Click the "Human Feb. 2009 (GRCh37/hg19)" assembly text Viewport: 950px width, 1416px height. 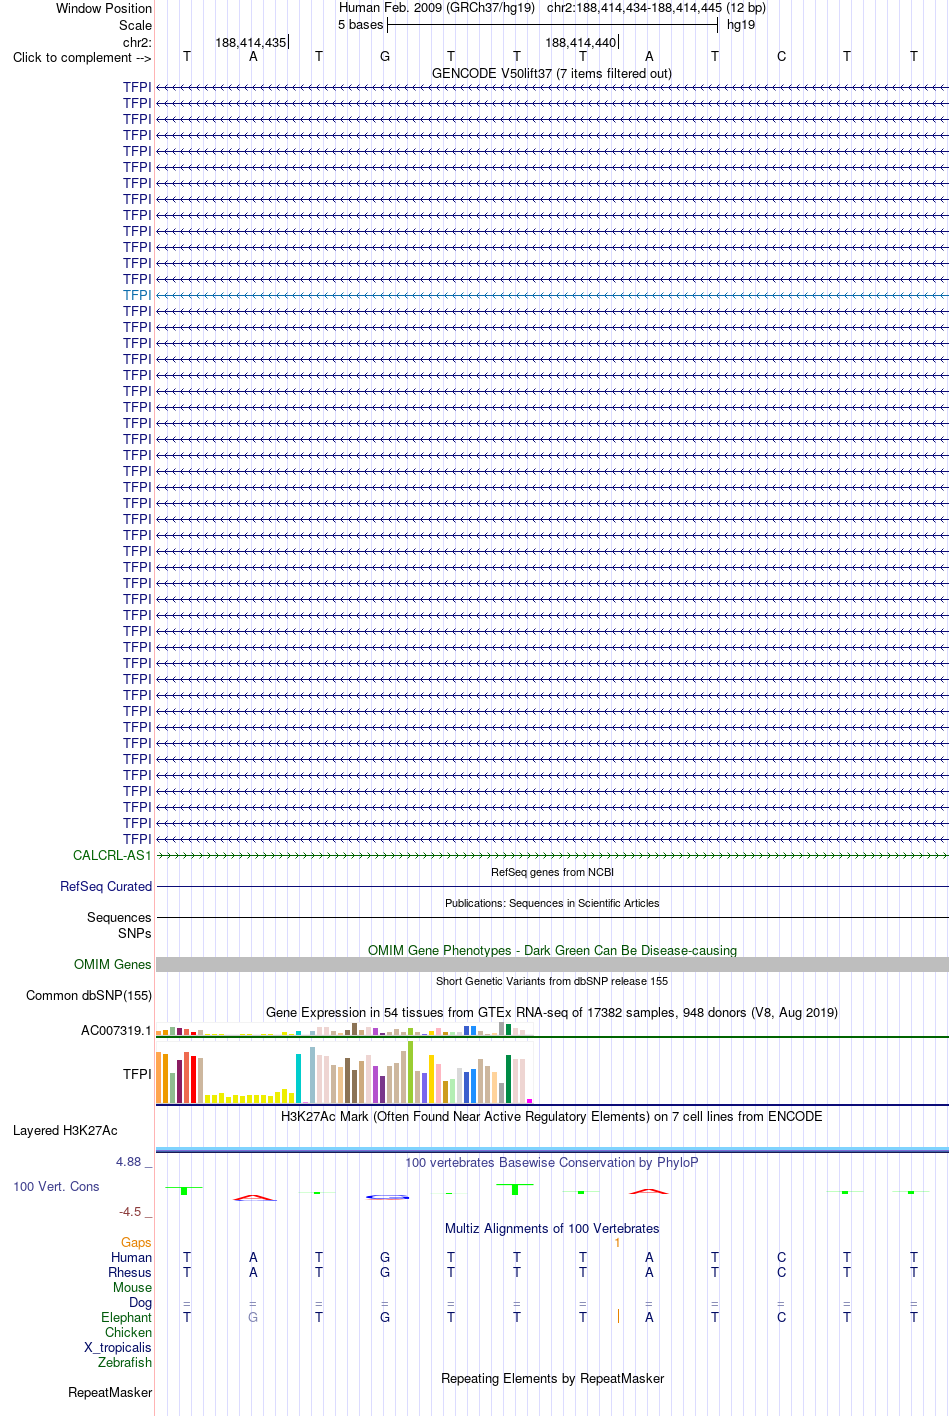[x=437, y=7]
